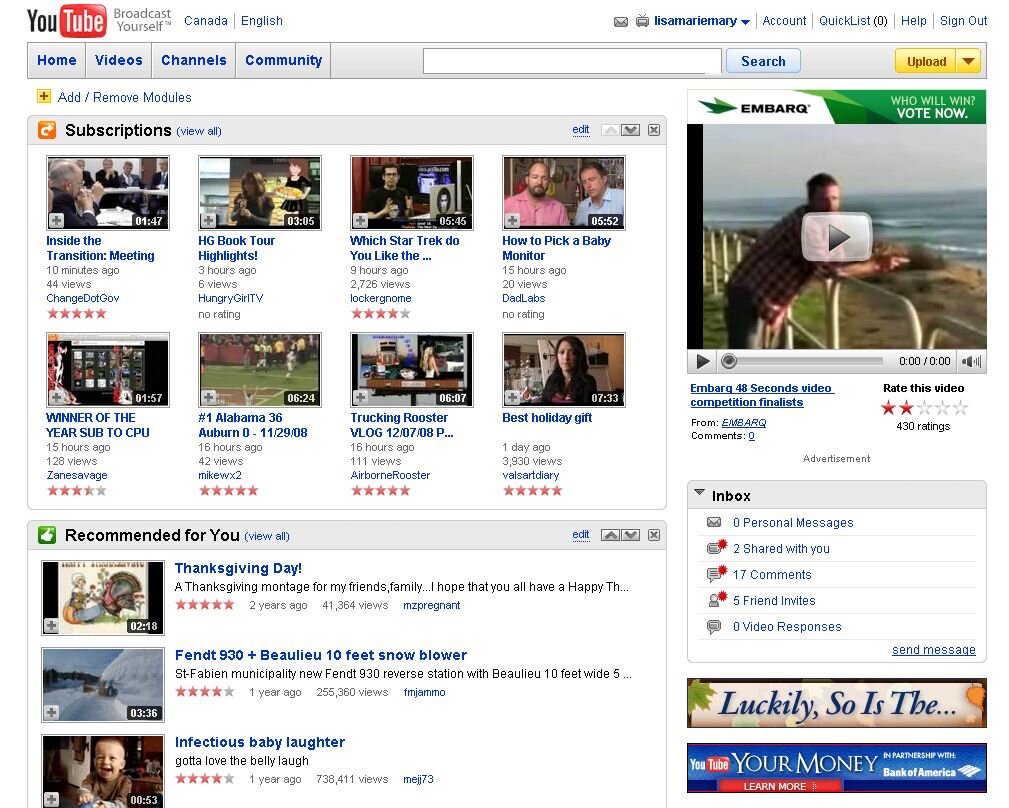Click the yellow plus Add/Remove Modules icon
The width and height of the screenshot is (1009, 808).
44,97
